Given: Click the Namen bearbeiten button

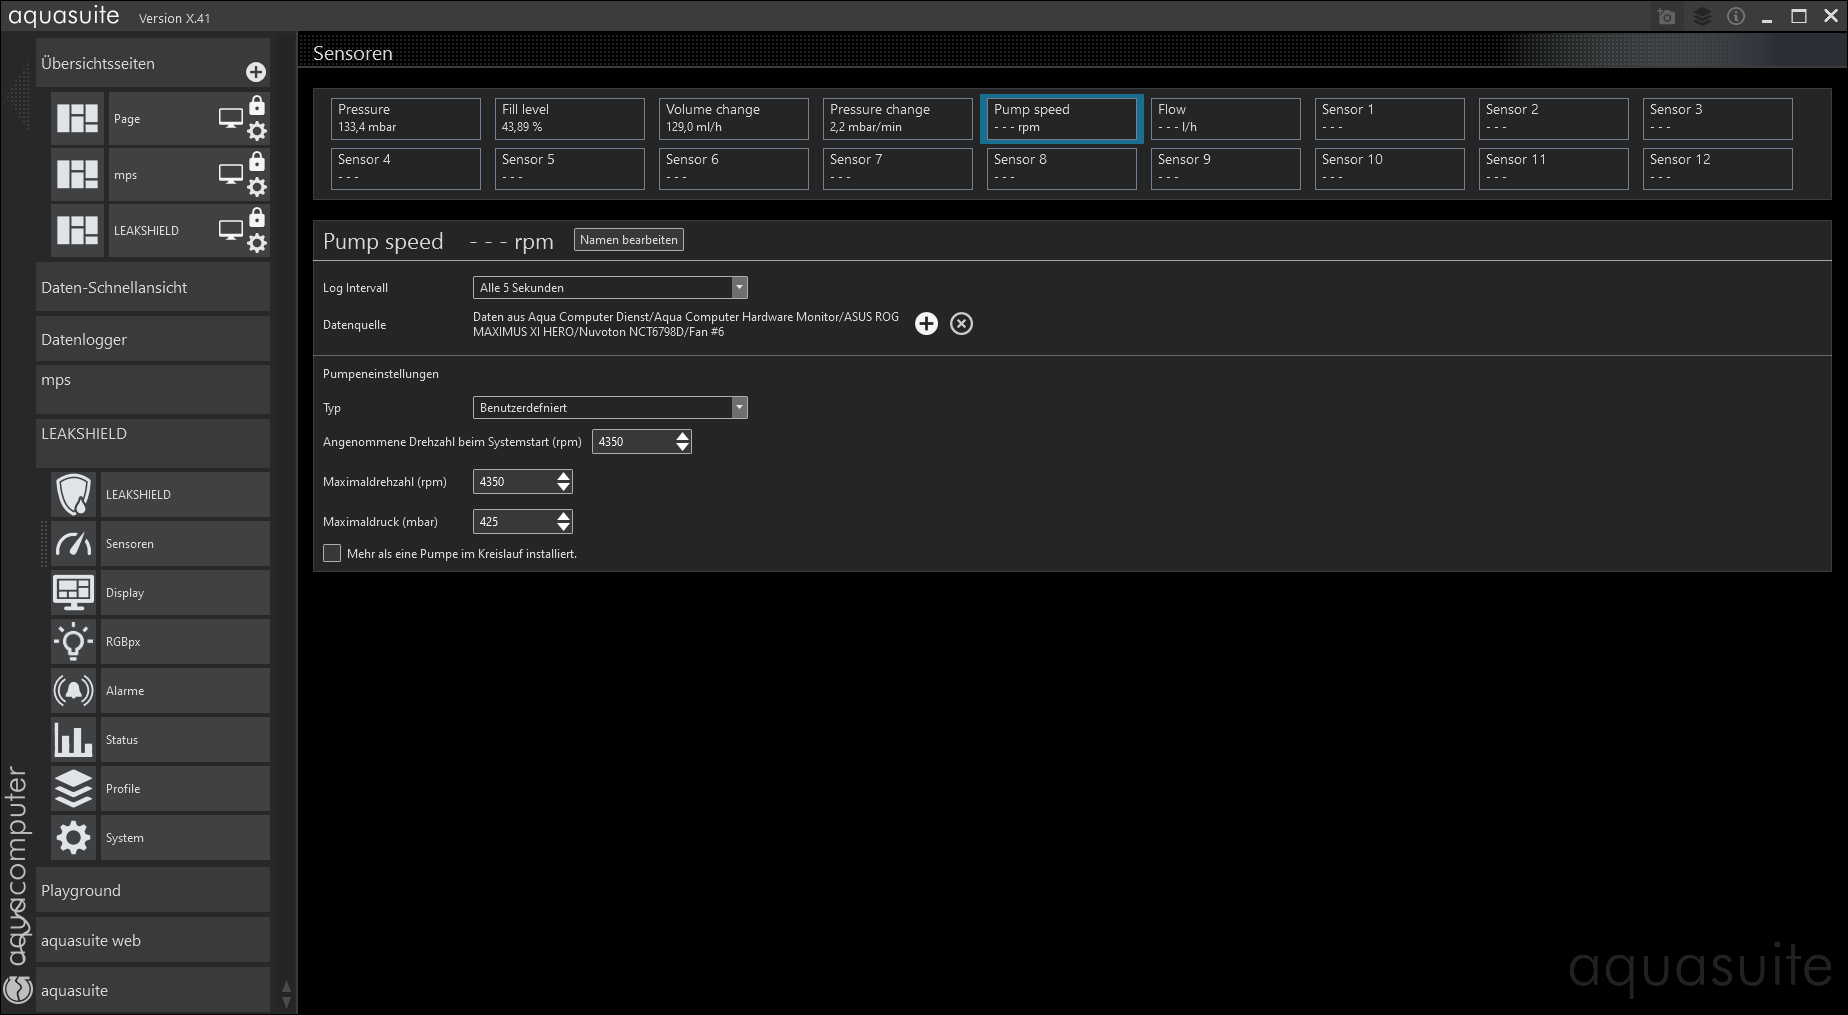Looking at the screenshot, I should [x=628, y=240].
